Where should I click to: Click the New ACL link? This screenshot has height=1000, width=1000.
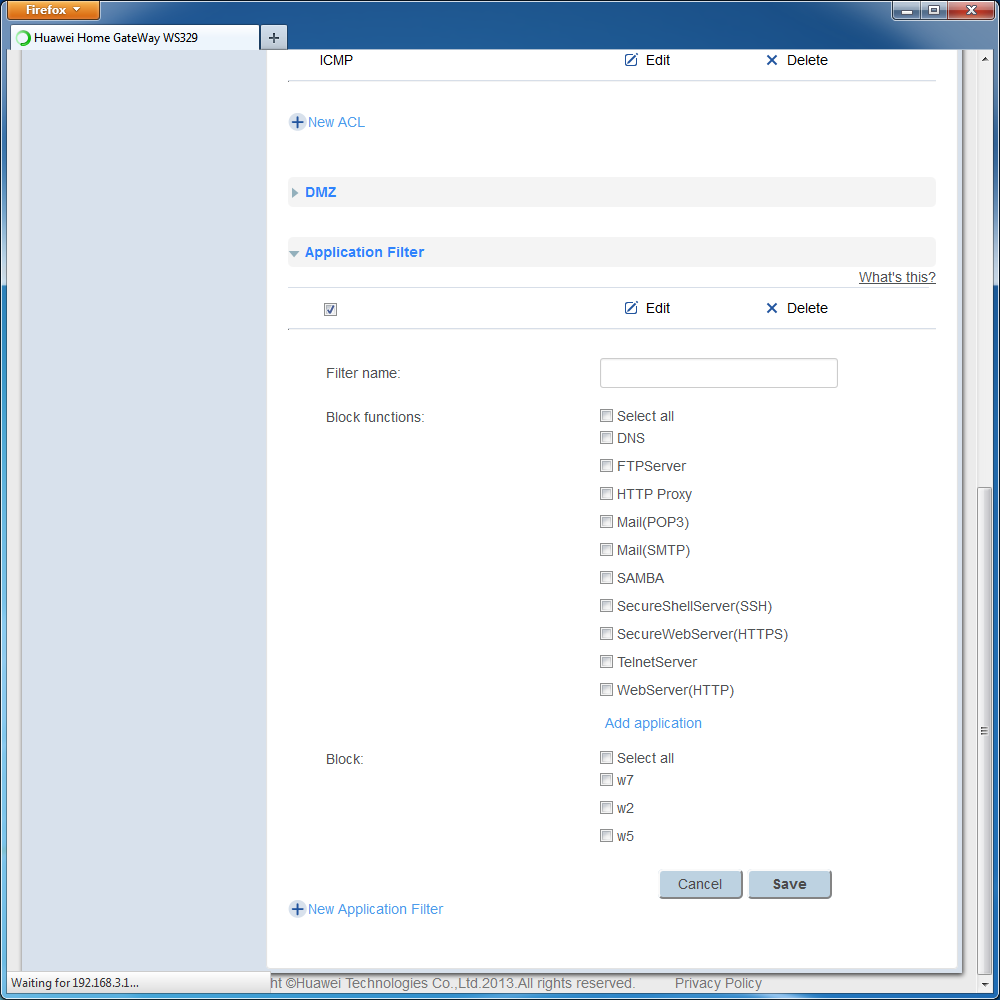[x=336, y=122]
